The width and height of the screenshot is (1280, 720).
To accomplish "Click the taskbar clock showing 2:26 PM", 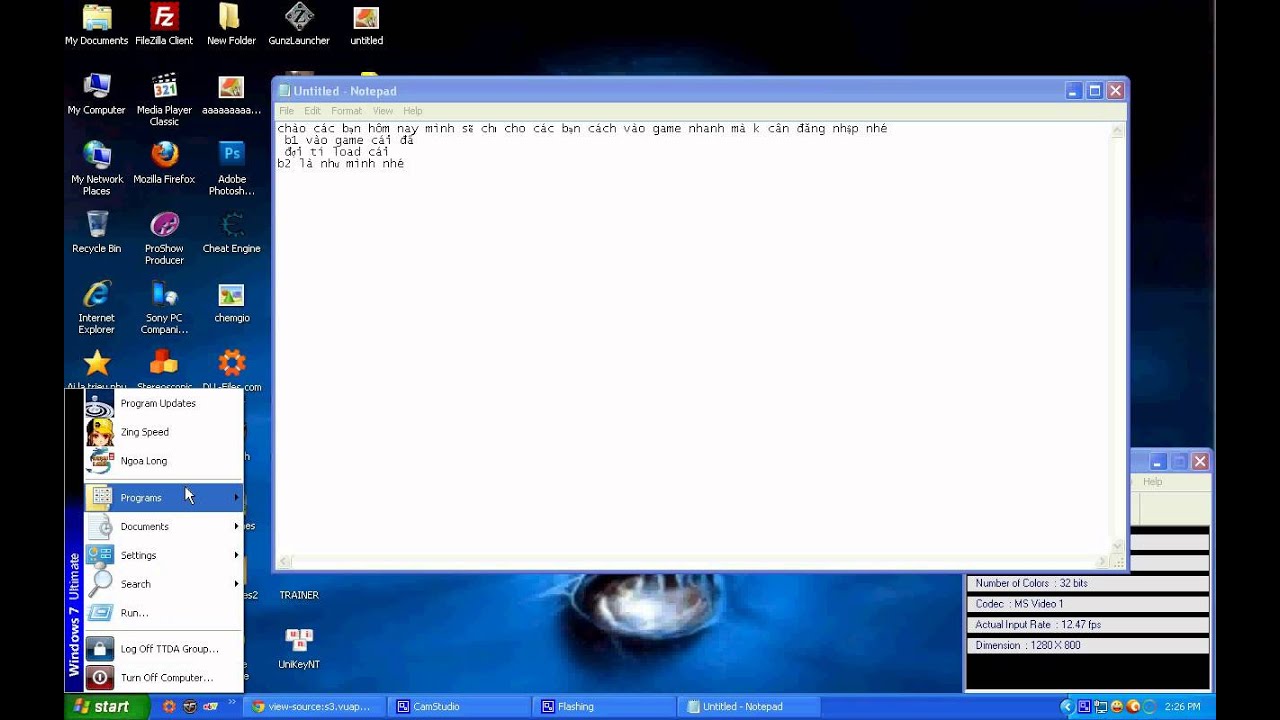I will [x=1182, y=706].
